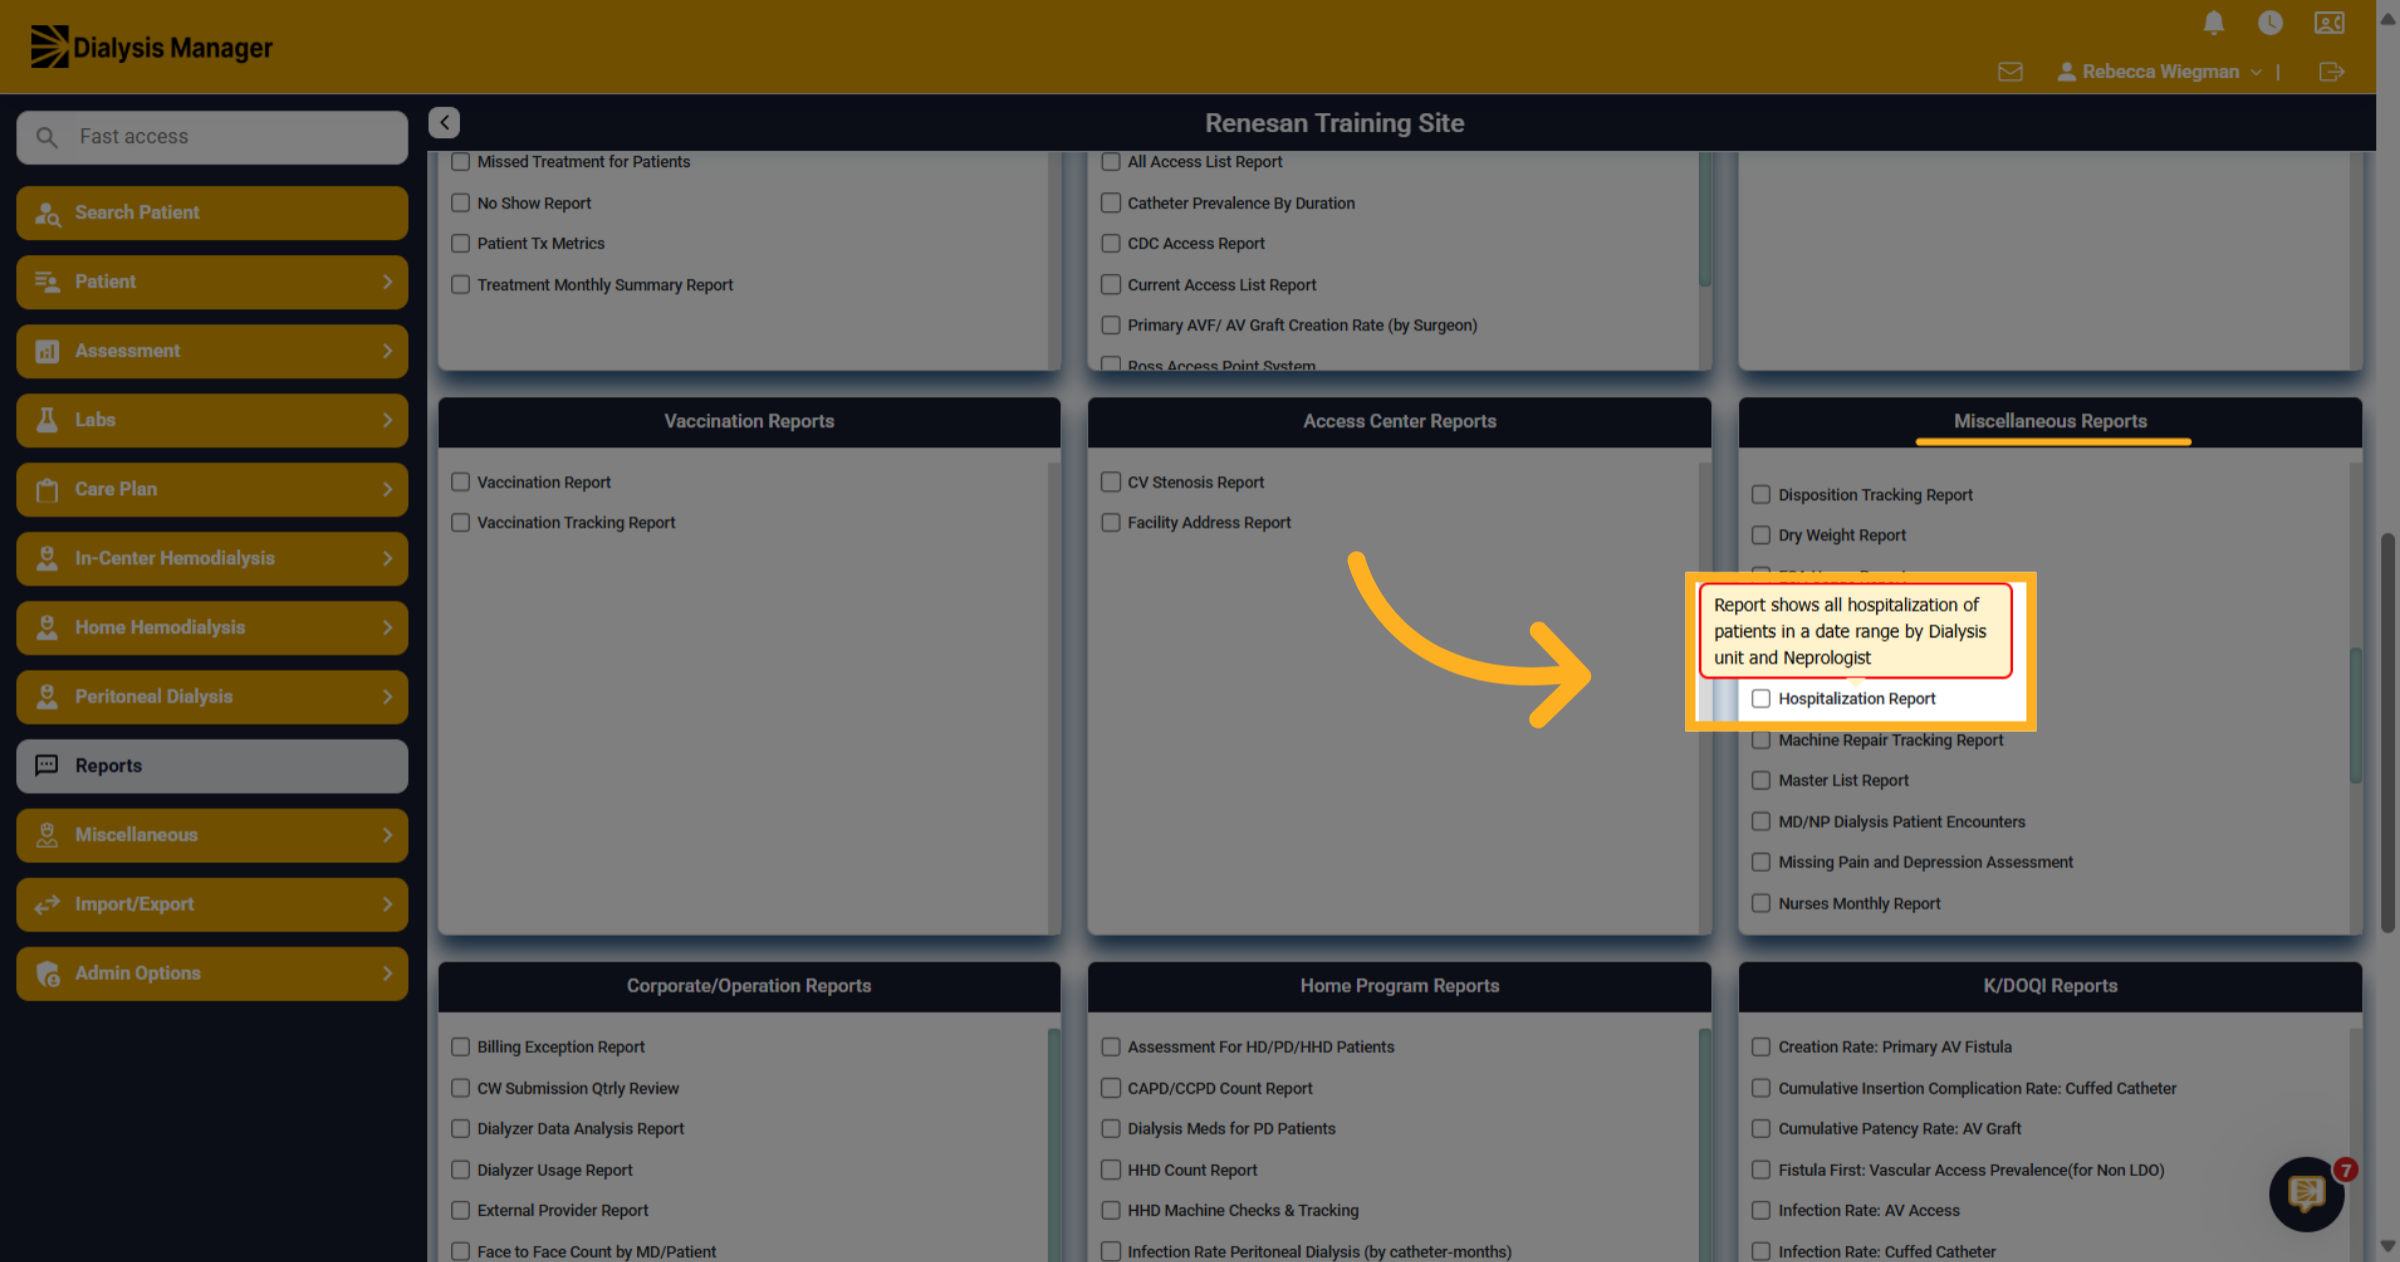Click the Dialysis Manager logo
Screen dimensions: 2400x1262
click(x=152, y=47)
